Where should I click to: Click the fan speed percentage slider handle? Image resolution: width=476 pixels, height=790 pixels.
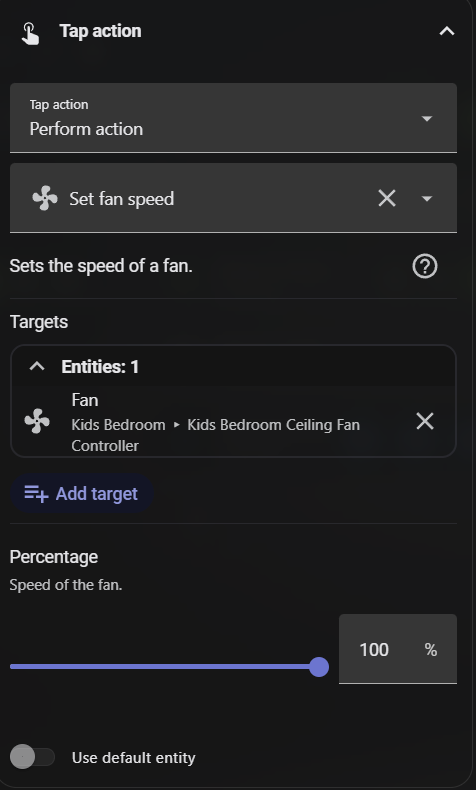[318, 667]
